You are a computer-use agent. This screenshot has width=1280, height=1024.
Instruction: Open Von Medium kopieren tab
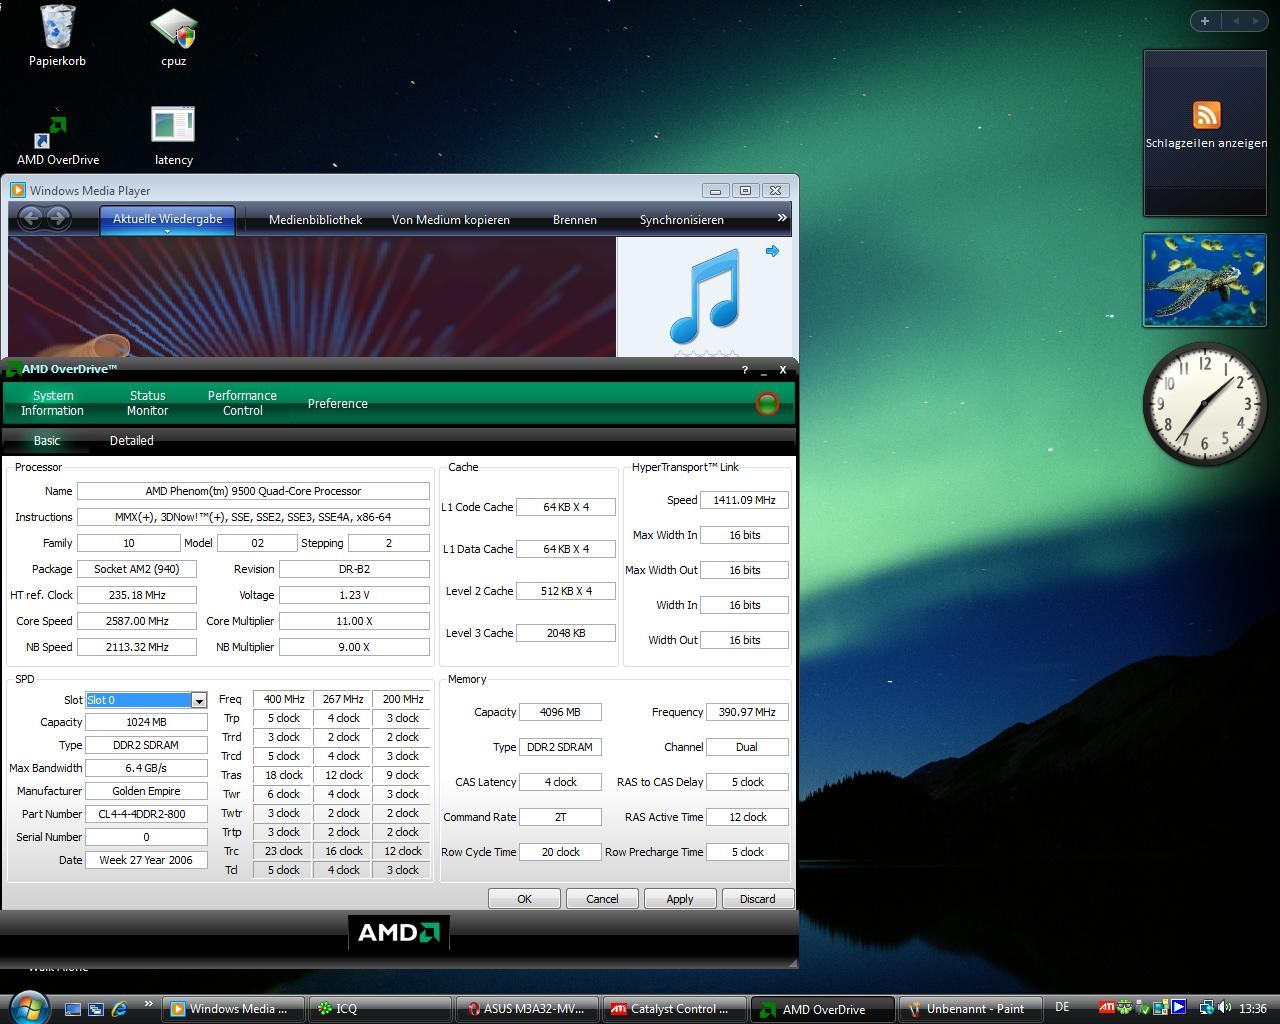450,220
